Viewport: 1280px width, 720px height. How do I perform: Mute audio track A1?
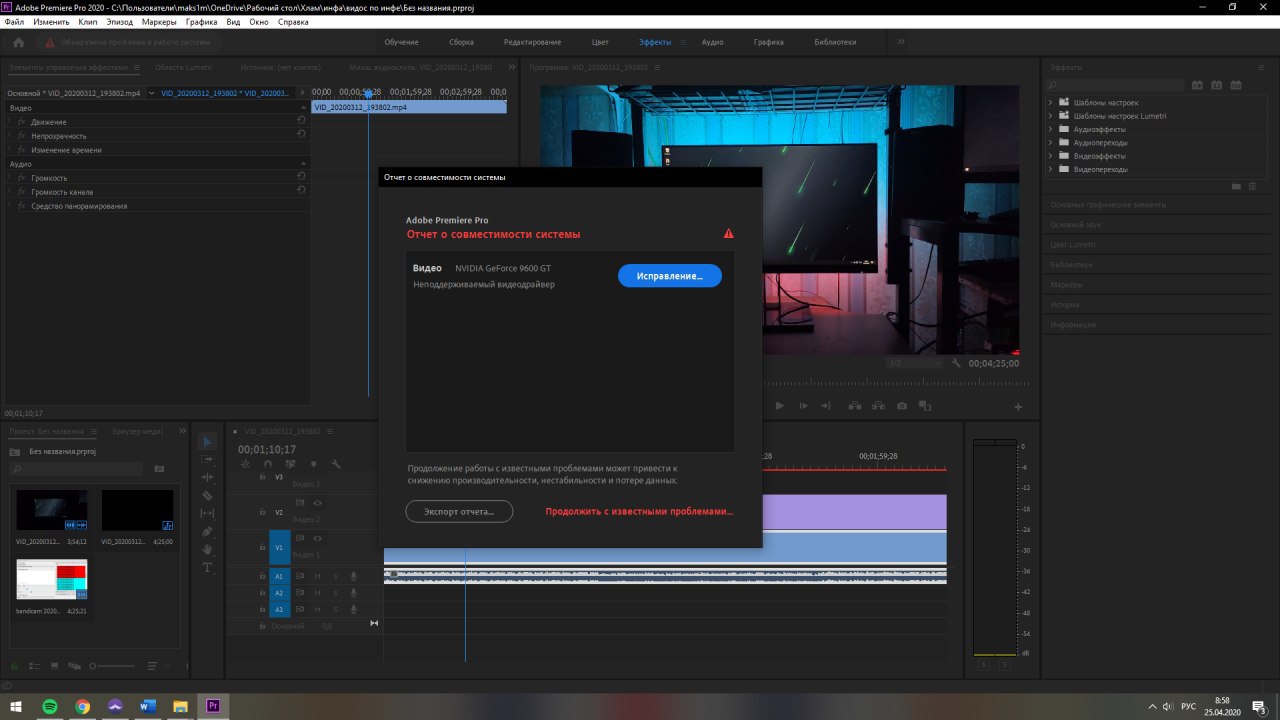click(318, 576)
